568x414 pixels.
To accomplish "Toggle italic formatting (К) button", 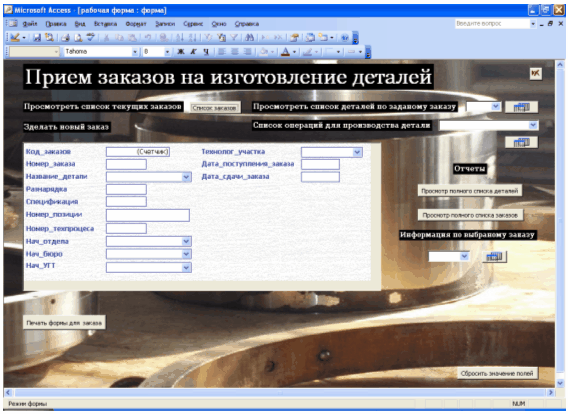I will point(193,52).
